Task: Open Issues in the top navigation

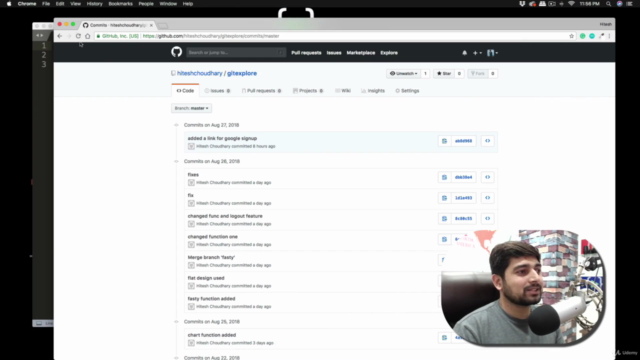Action: [x=334, y=53]
